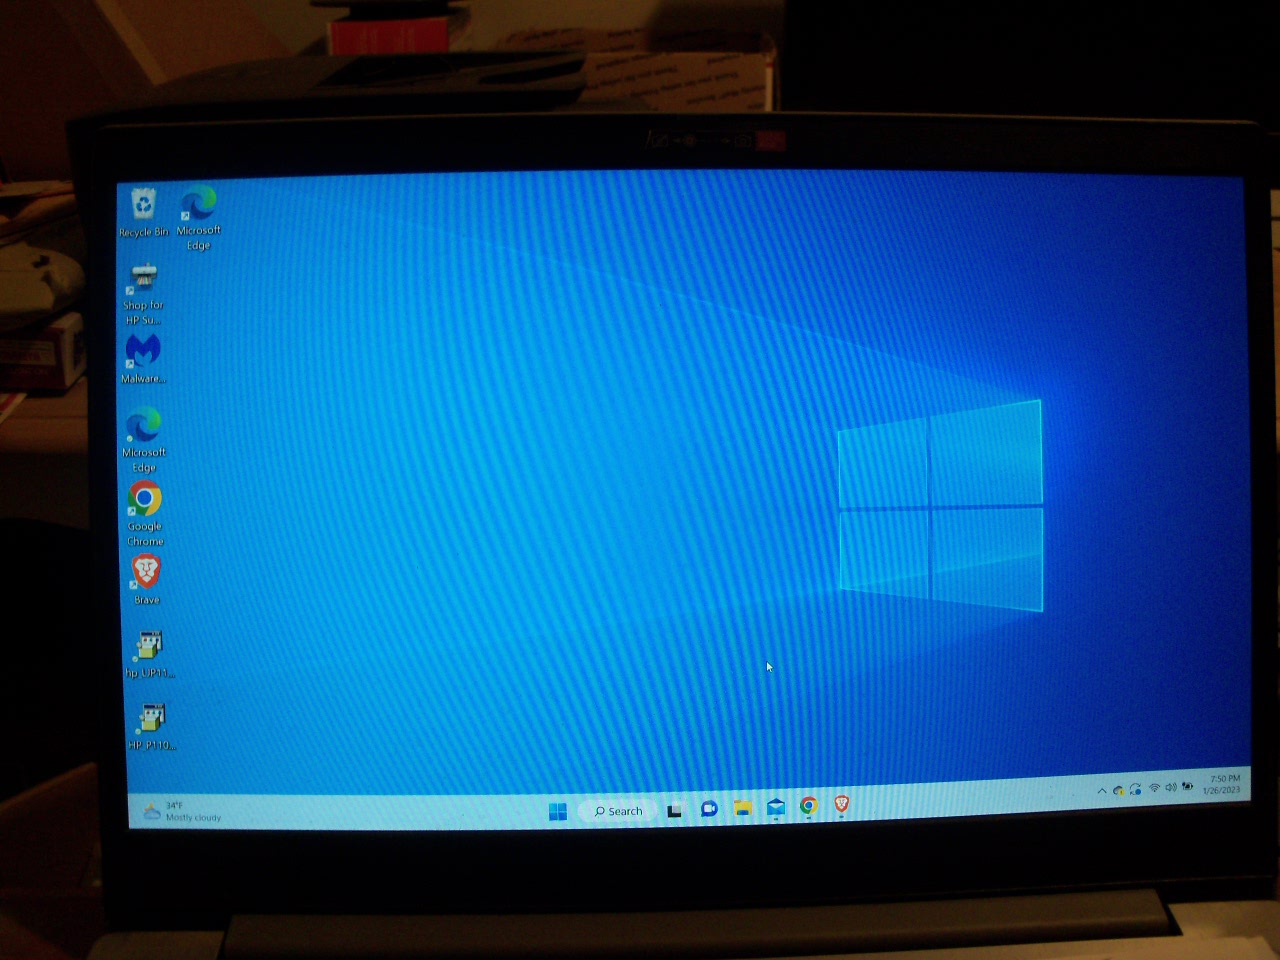Open Wi-Fi network settings in tray
Viewport: 1280px width, 960px height.
[1154, 788]
